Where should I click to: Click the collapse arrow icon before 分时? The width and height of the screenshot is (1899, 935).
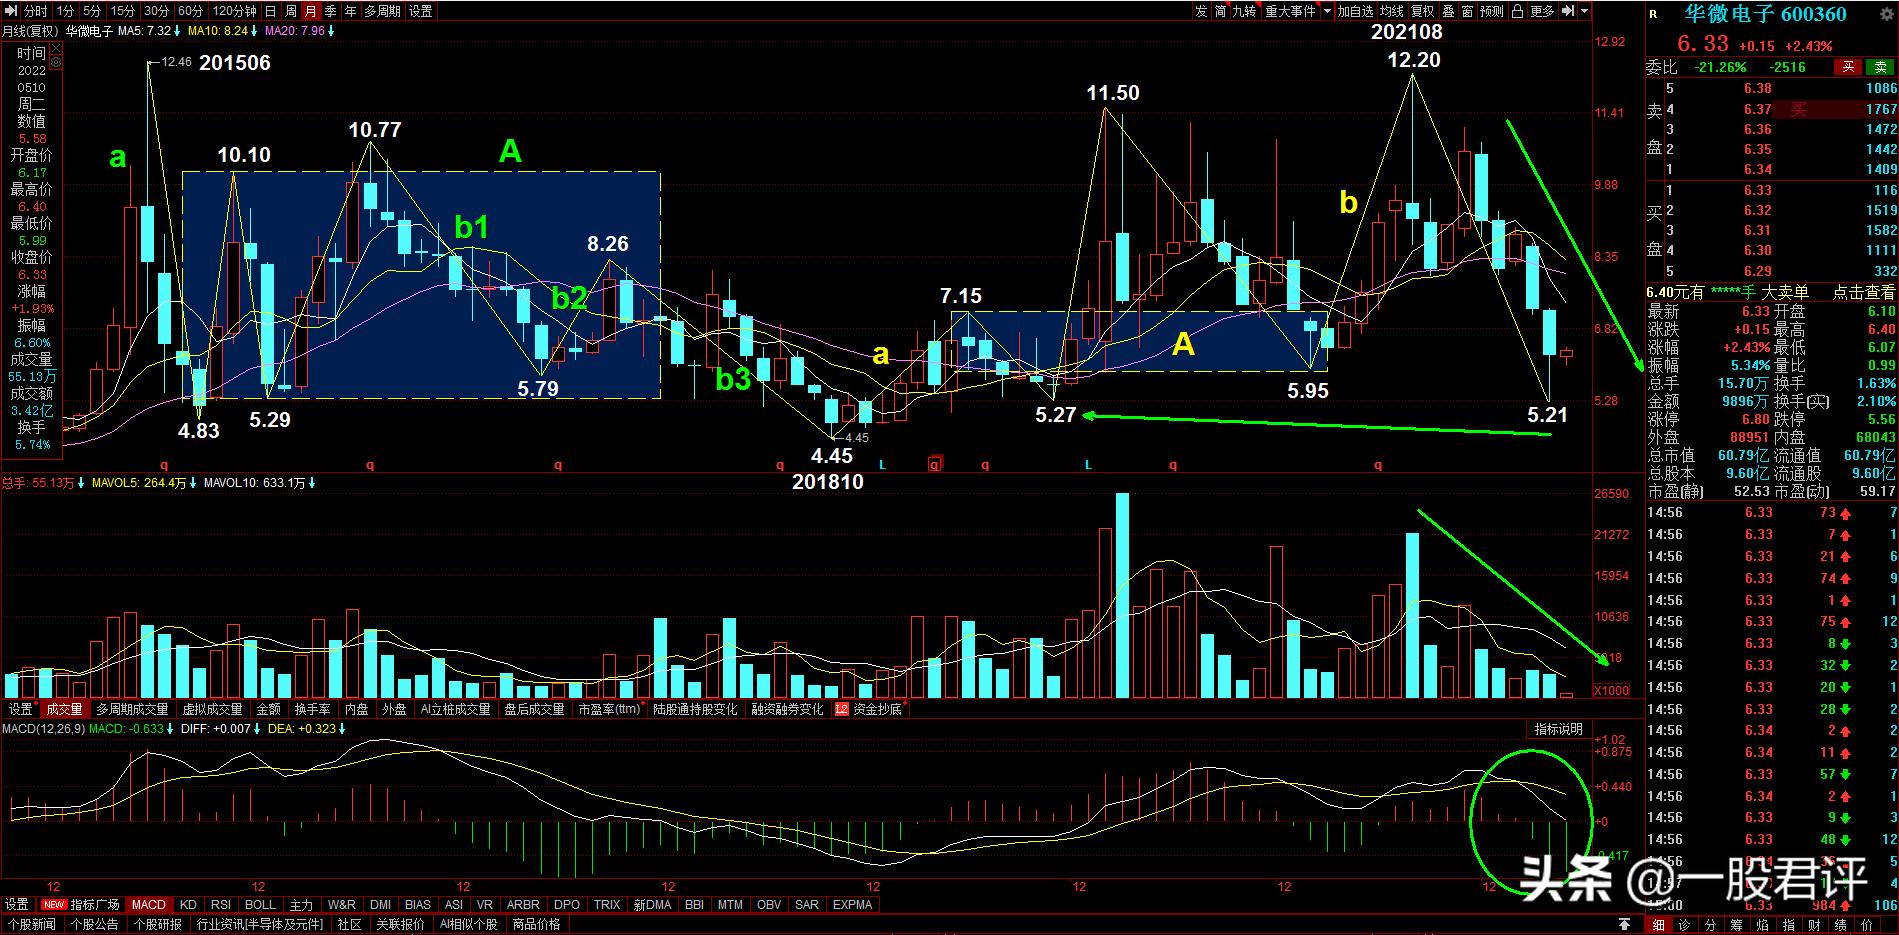point(10,11)
